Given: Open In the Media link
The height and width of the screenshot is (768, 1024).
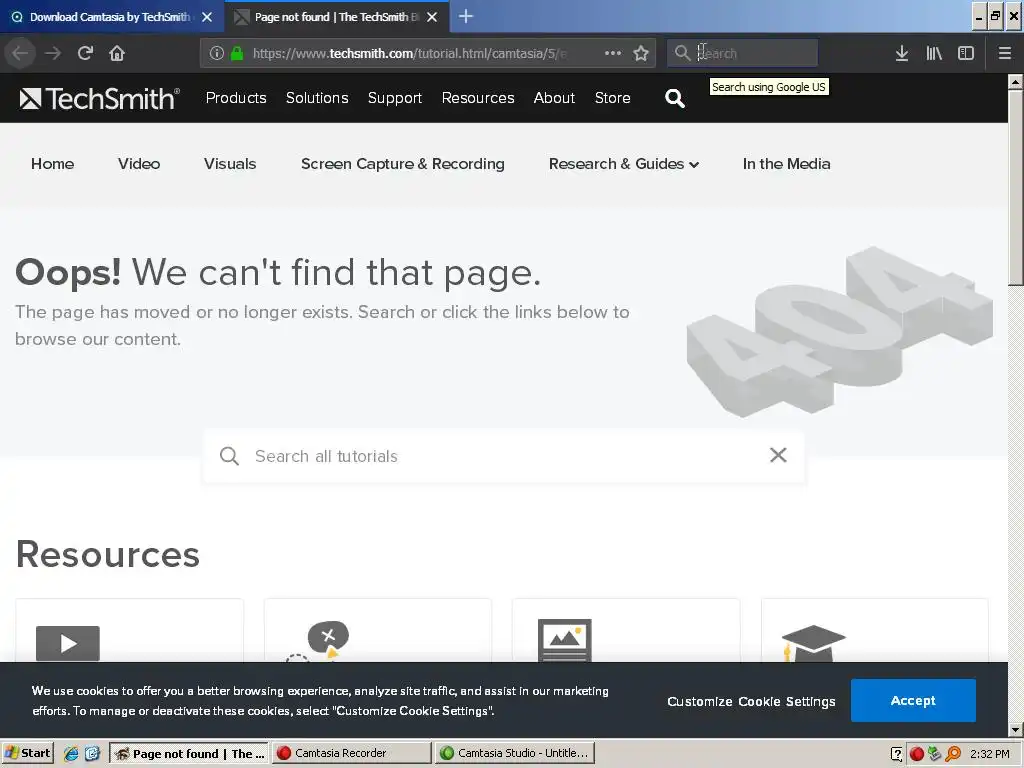Looking at the screenshot, I should point(786,164).
